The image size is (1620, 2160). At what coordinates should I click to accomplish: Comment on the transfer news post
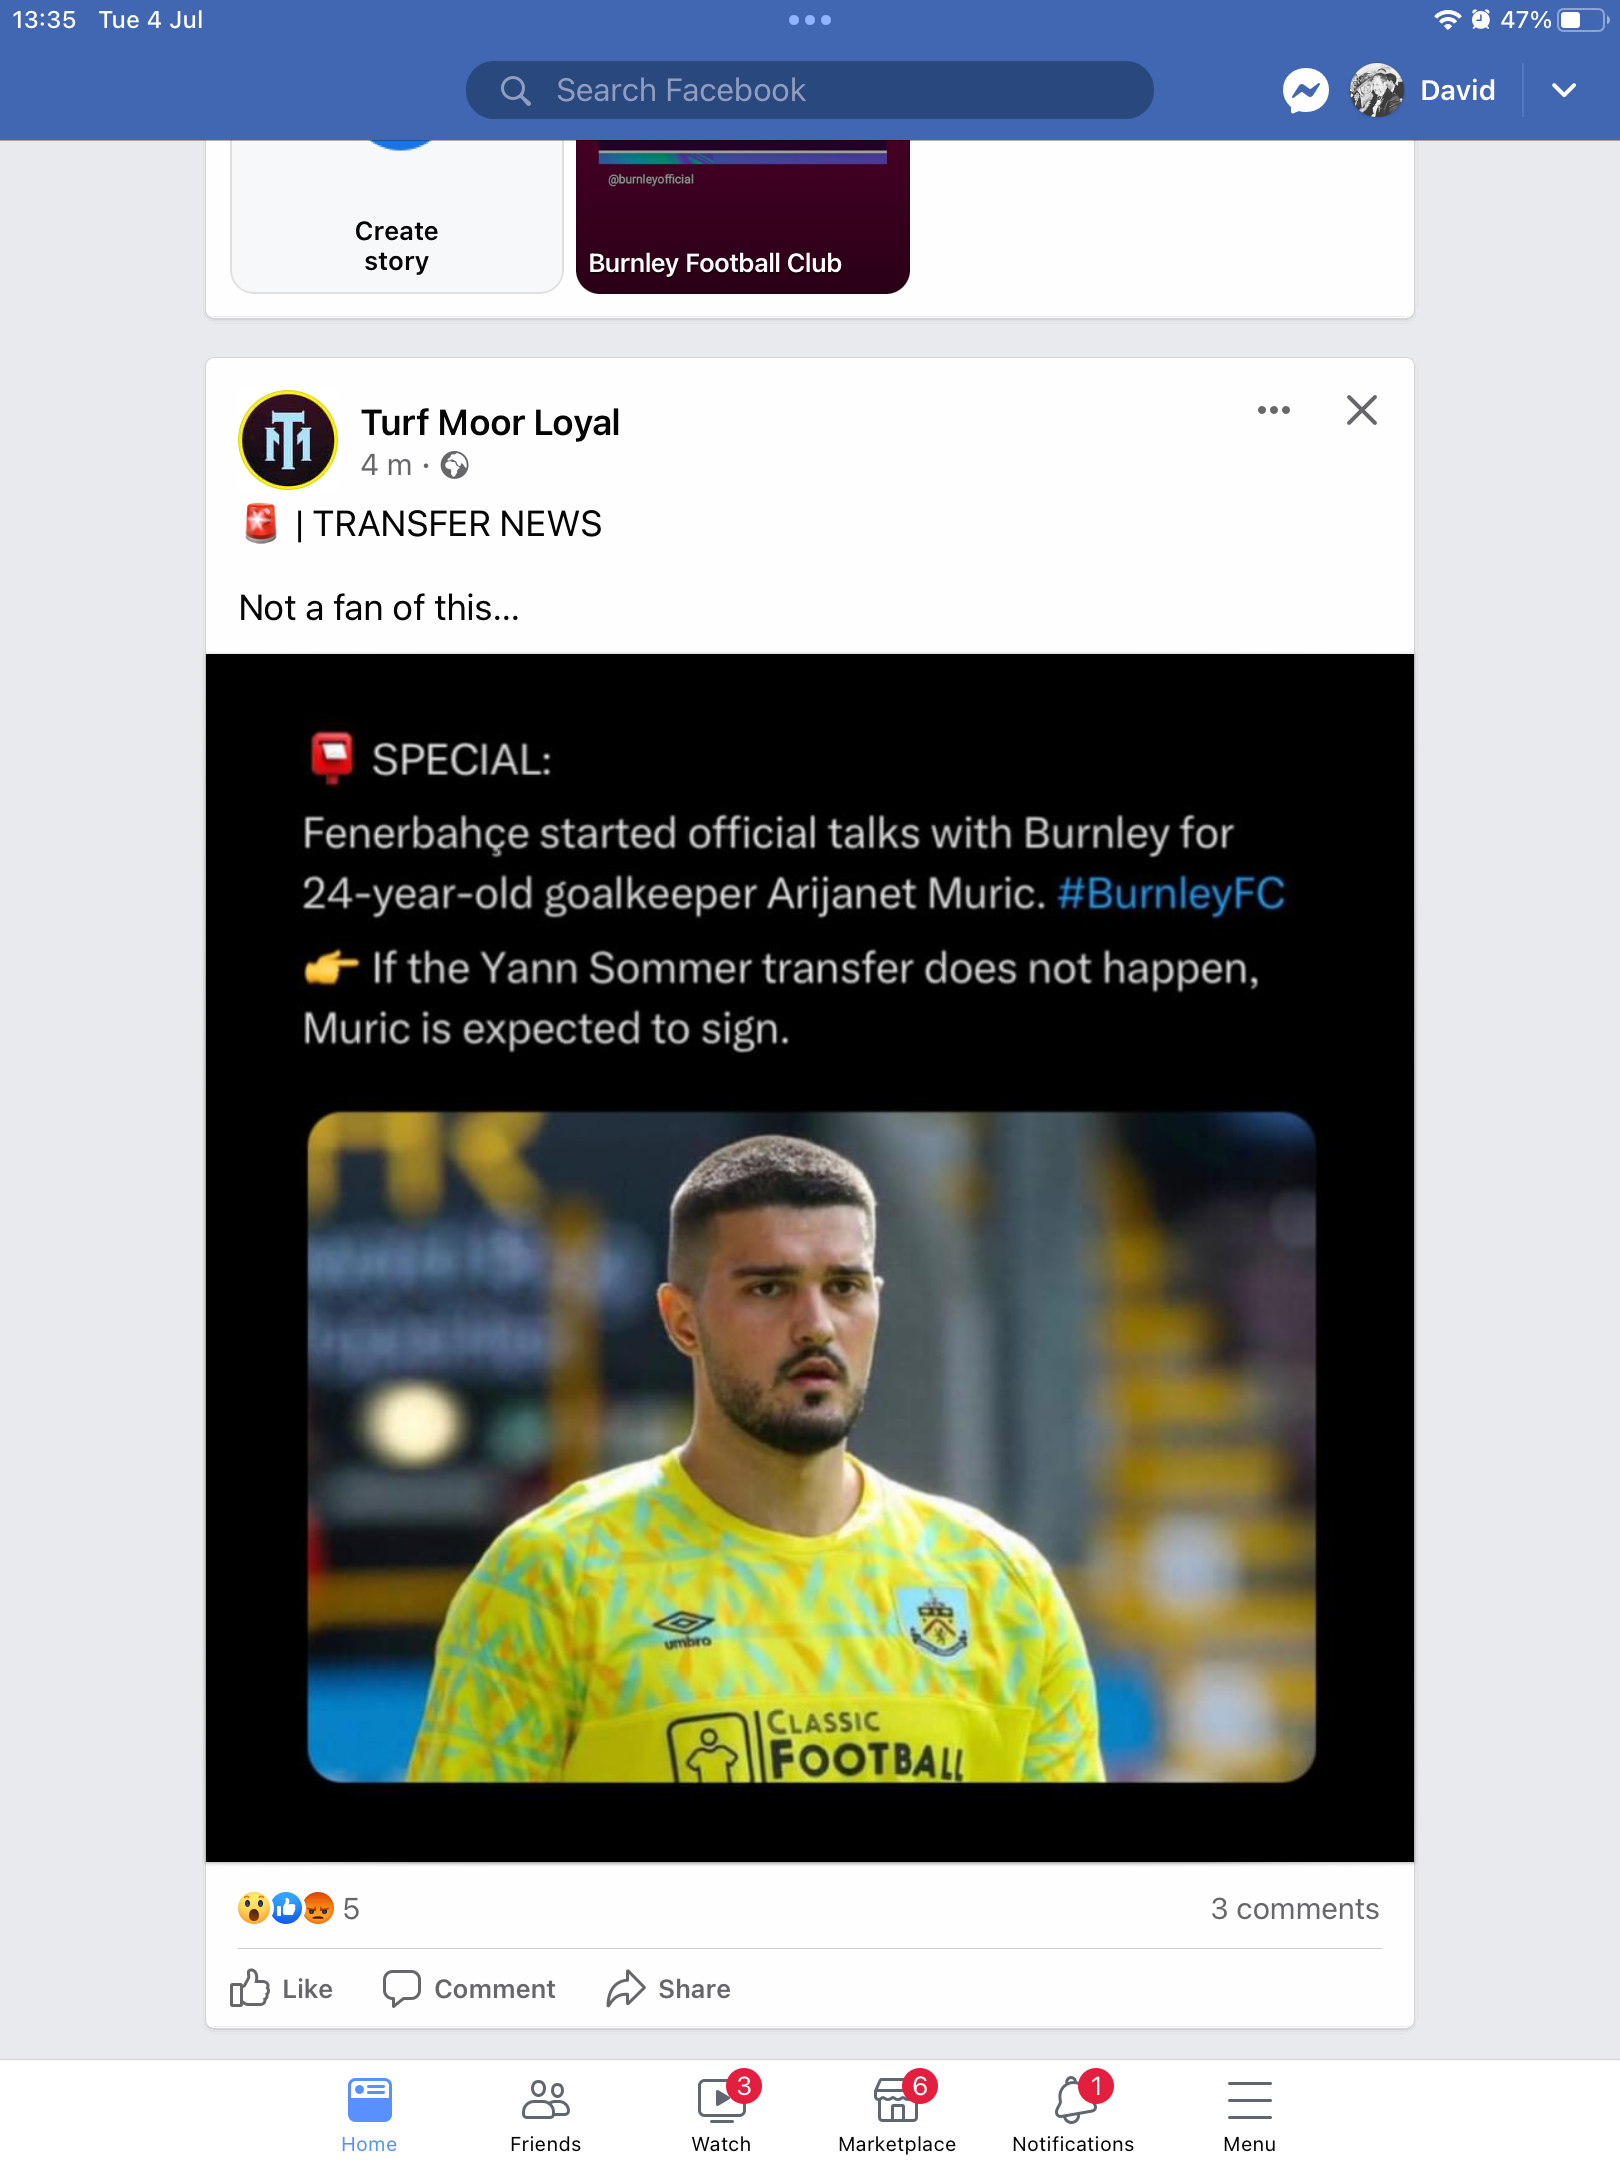click(x=469, y=1988)
